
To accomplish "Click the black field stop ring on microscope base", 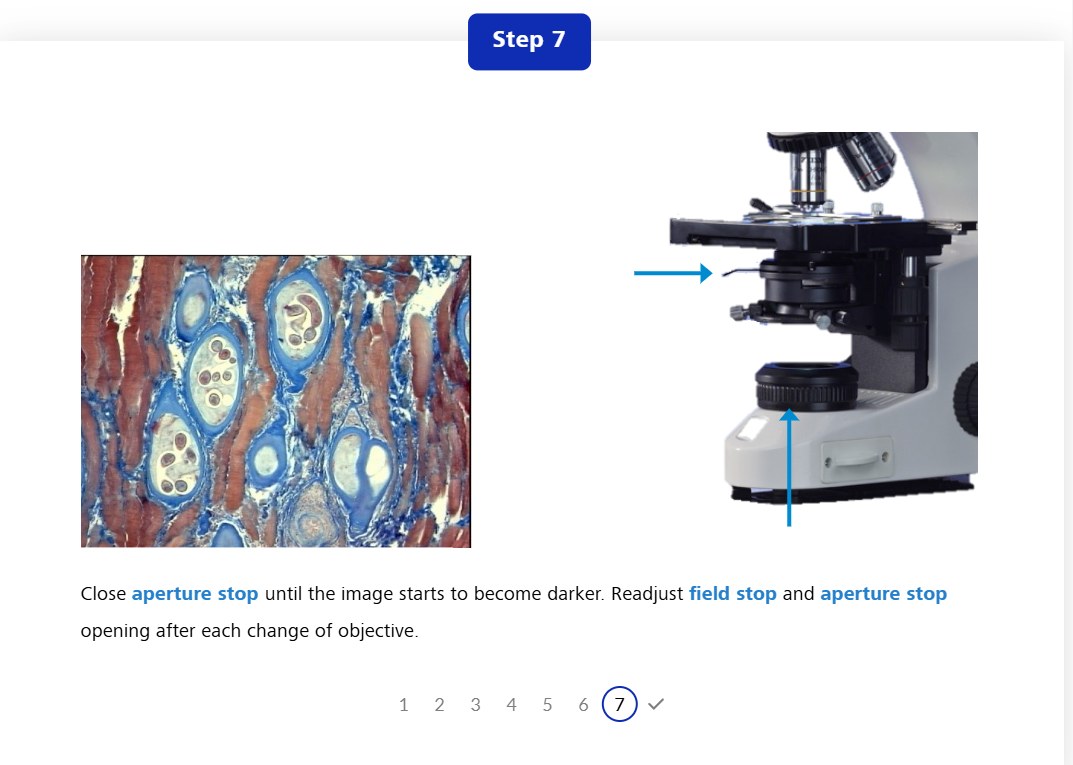I will [806, 390].
